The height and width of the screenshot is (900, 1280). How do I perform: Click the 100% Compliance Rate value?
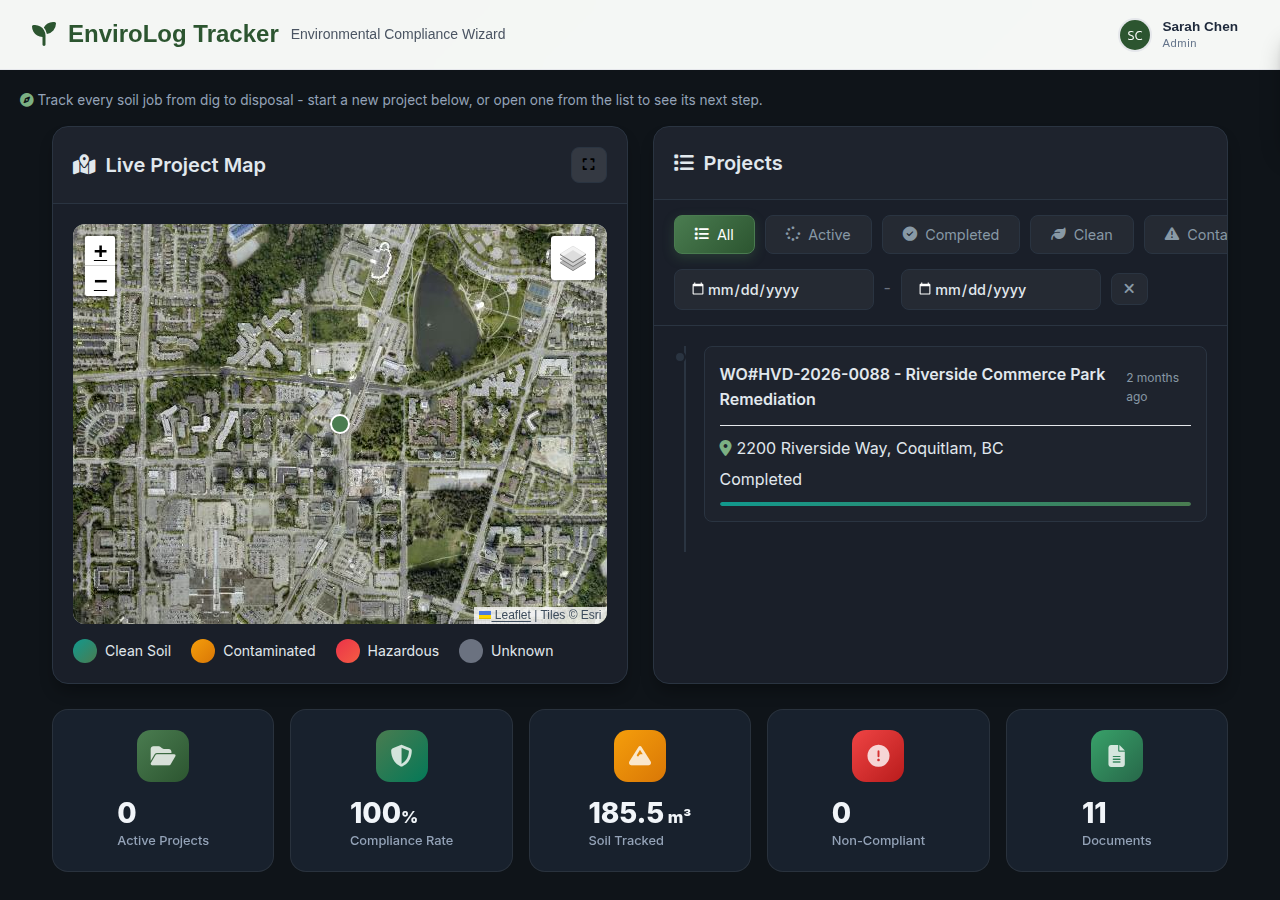click(x=384, y=813)
